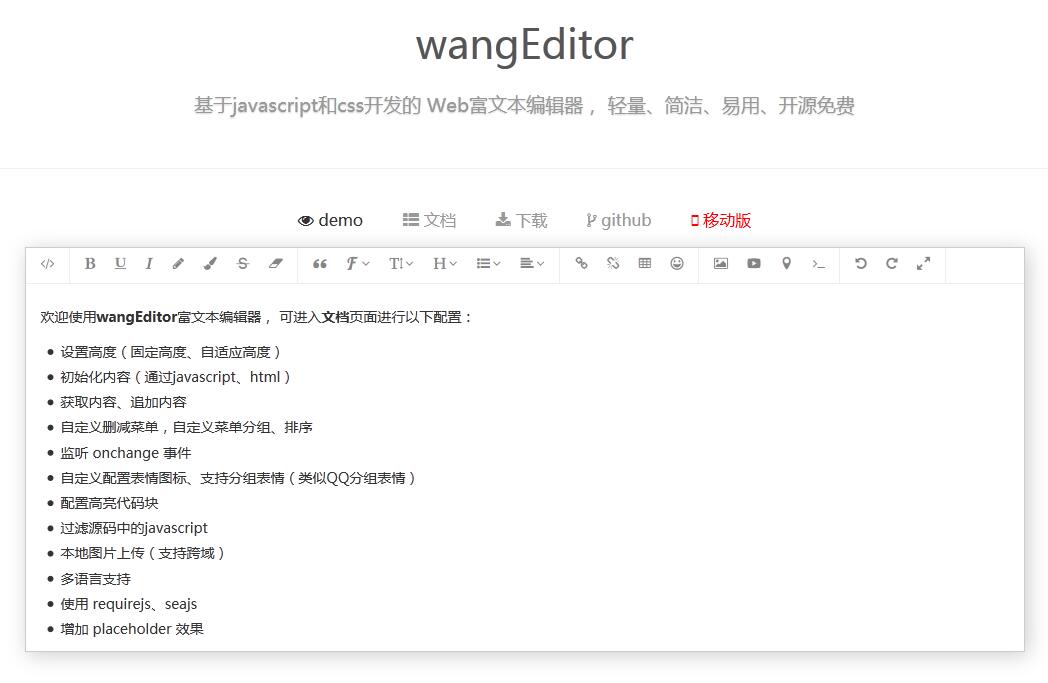Toggle italic formatting

click(x=149, y=264)
